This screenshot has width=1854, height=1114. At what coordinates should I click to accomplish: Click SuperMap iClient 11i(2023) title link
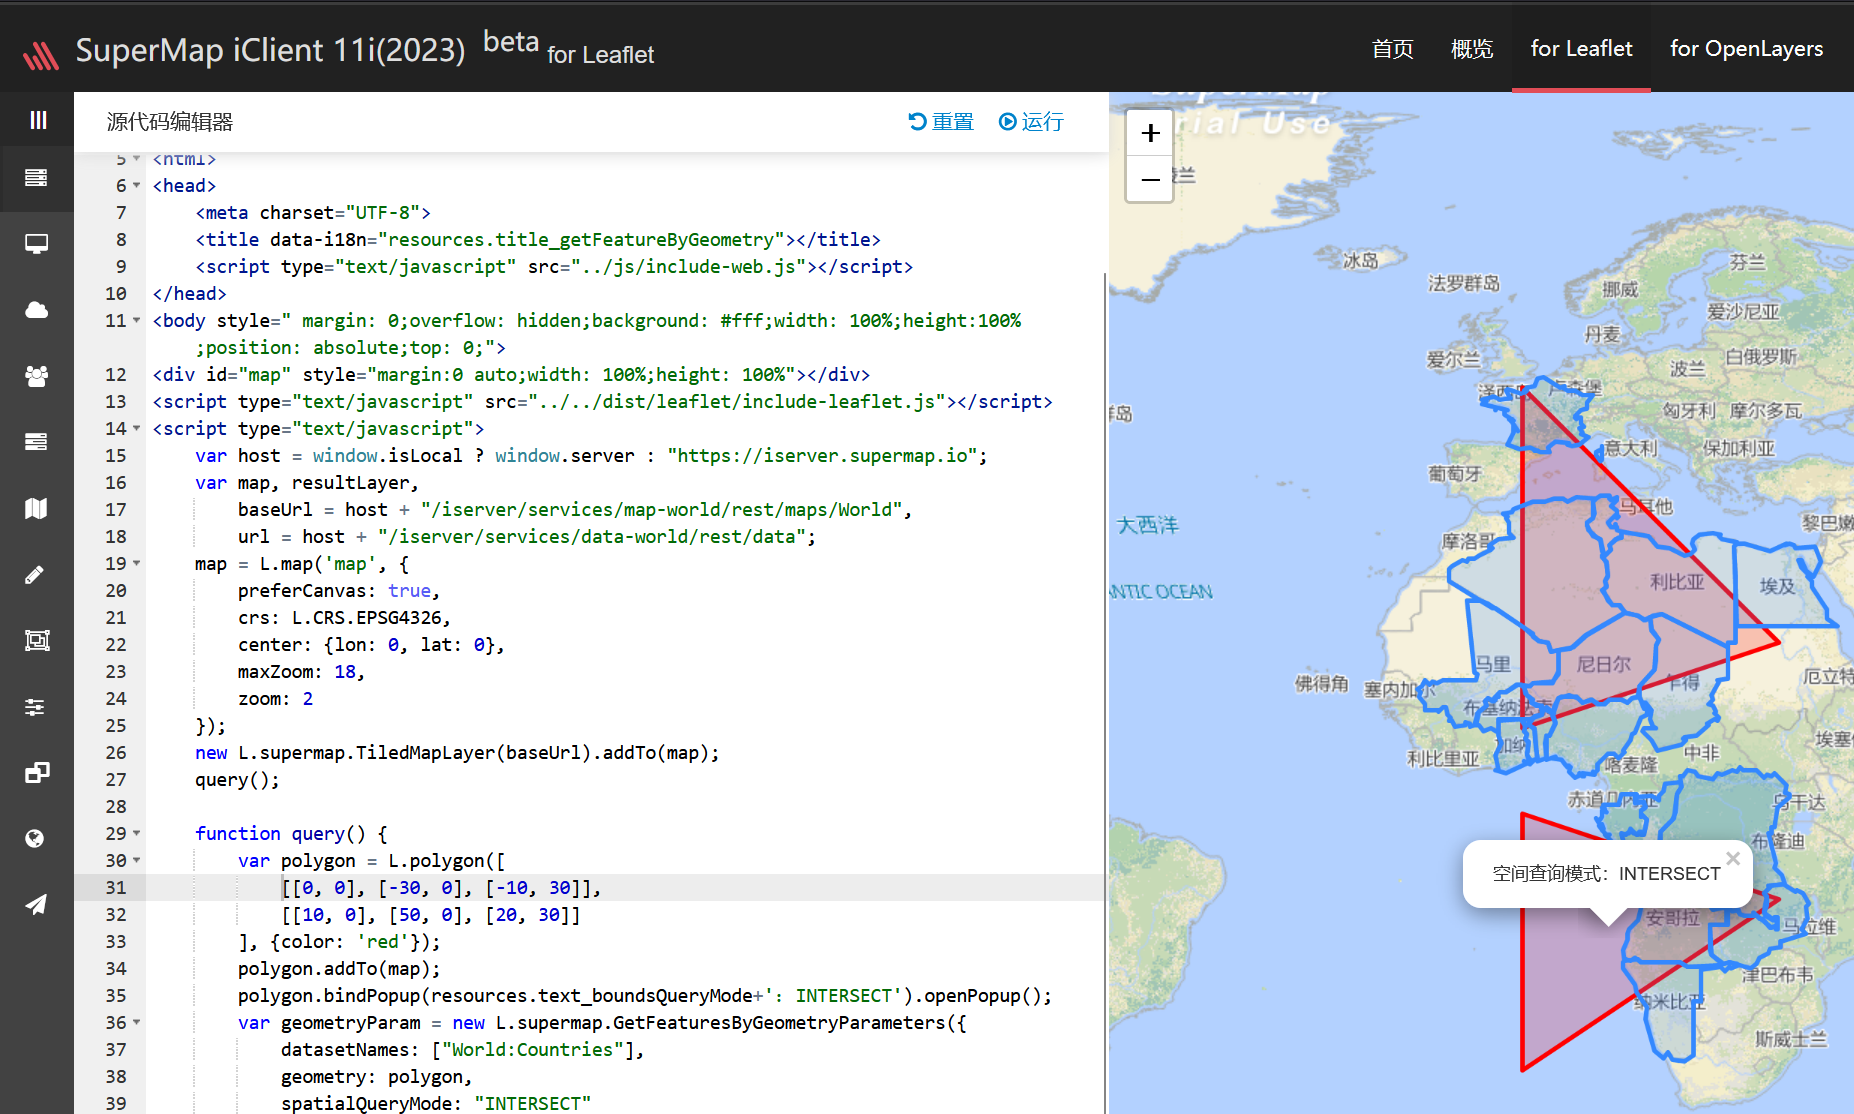pos(270,50)
